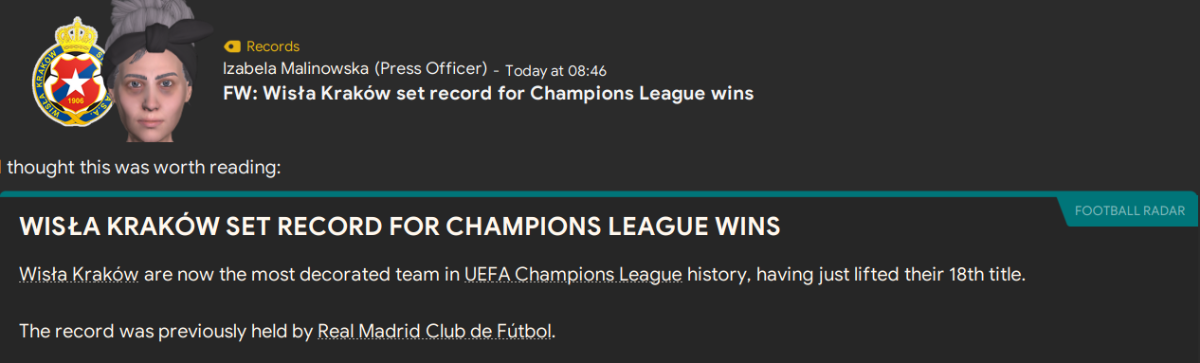Viewport: 1200px width, 363px height.
Task: Click the yellow Records tag icon
Action: tap(232, 46)
